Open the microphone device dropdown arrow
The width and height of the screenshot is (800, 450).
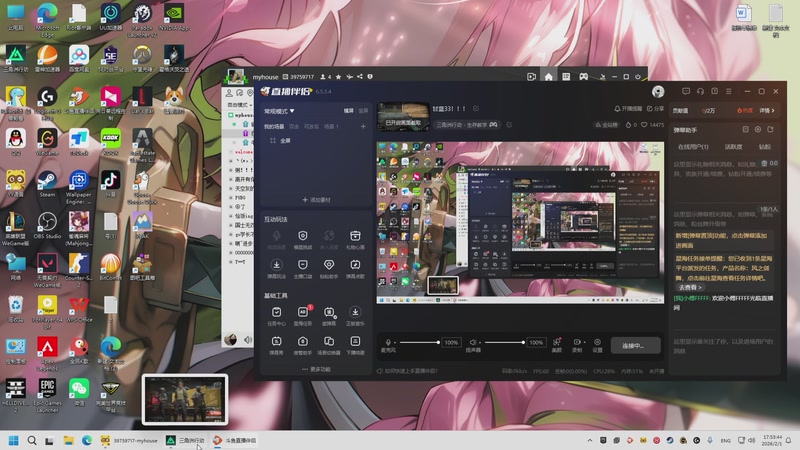pyautogui.click(x=395, y=342)
